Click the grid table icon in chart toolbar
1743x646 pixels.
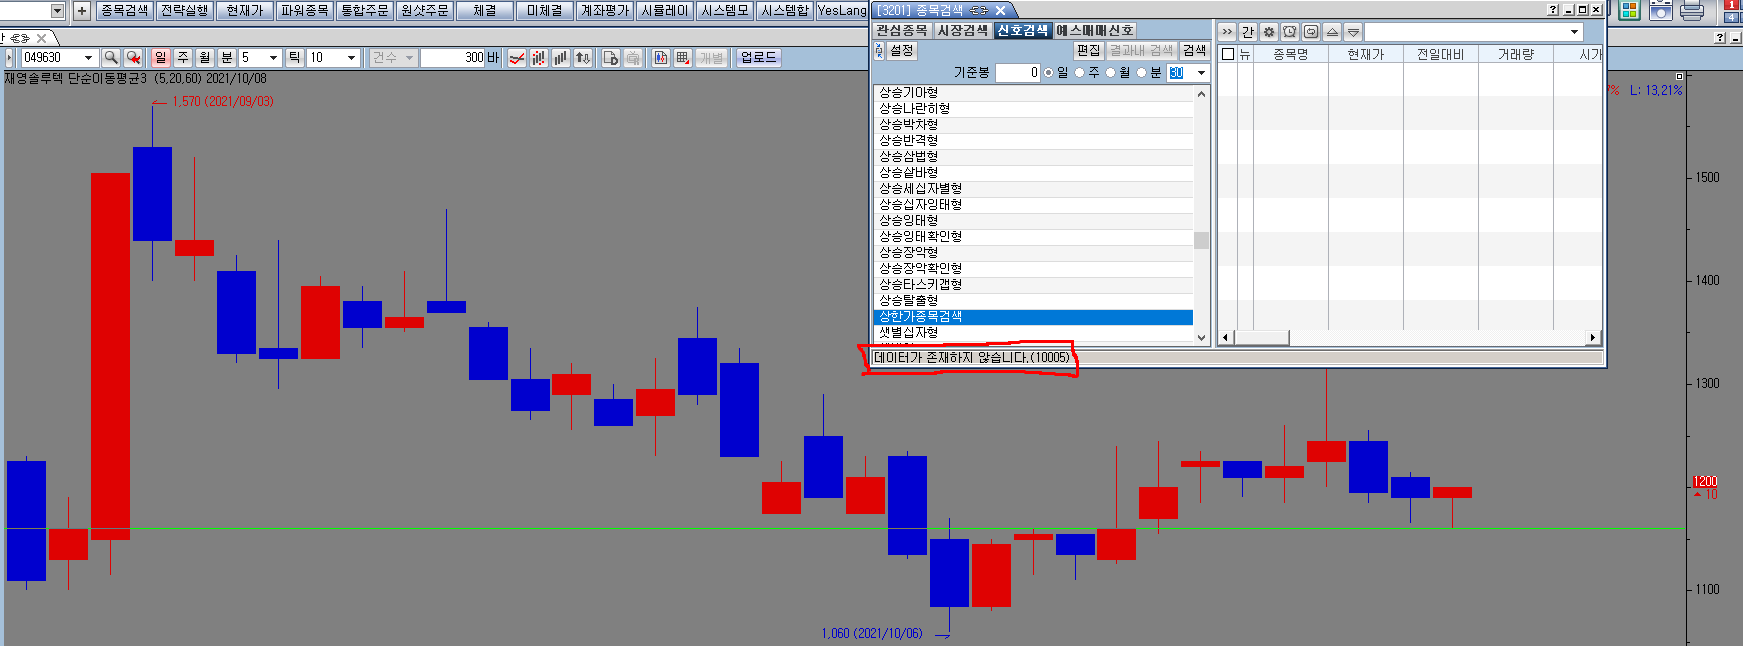click(683, 58)
